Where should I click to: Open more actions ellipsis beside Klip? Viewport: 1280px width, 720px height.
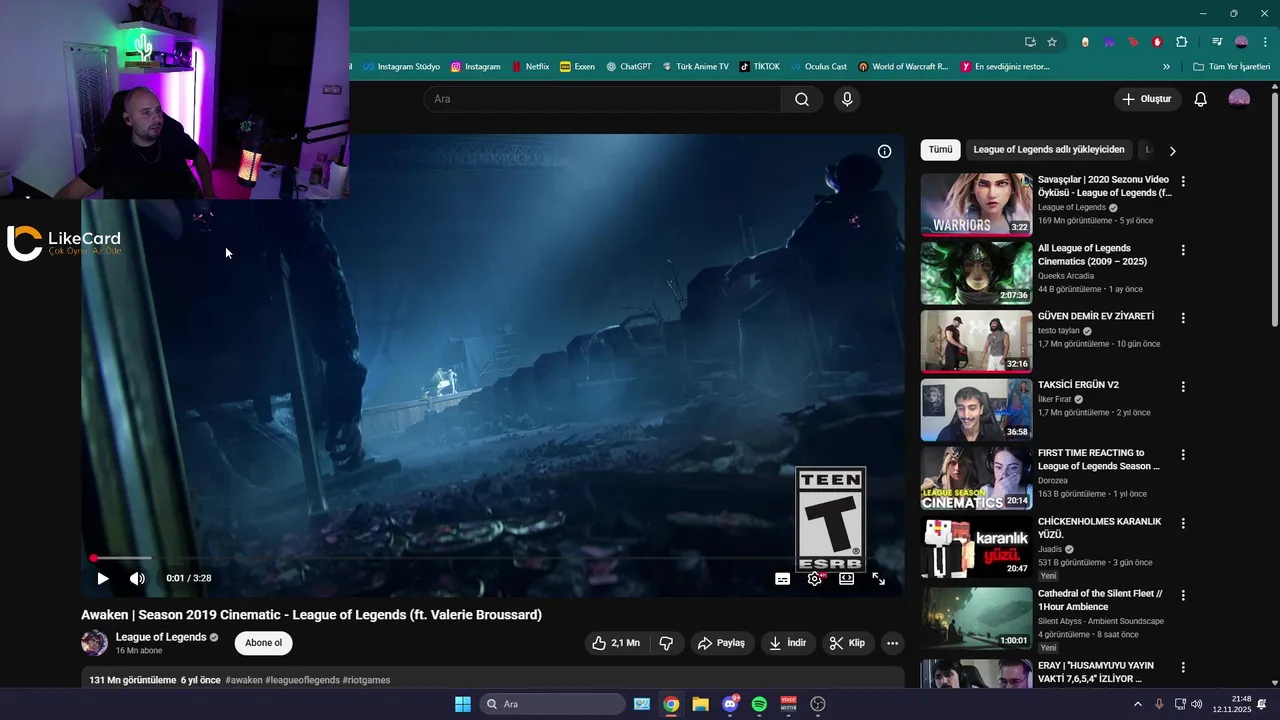(892, 643)
